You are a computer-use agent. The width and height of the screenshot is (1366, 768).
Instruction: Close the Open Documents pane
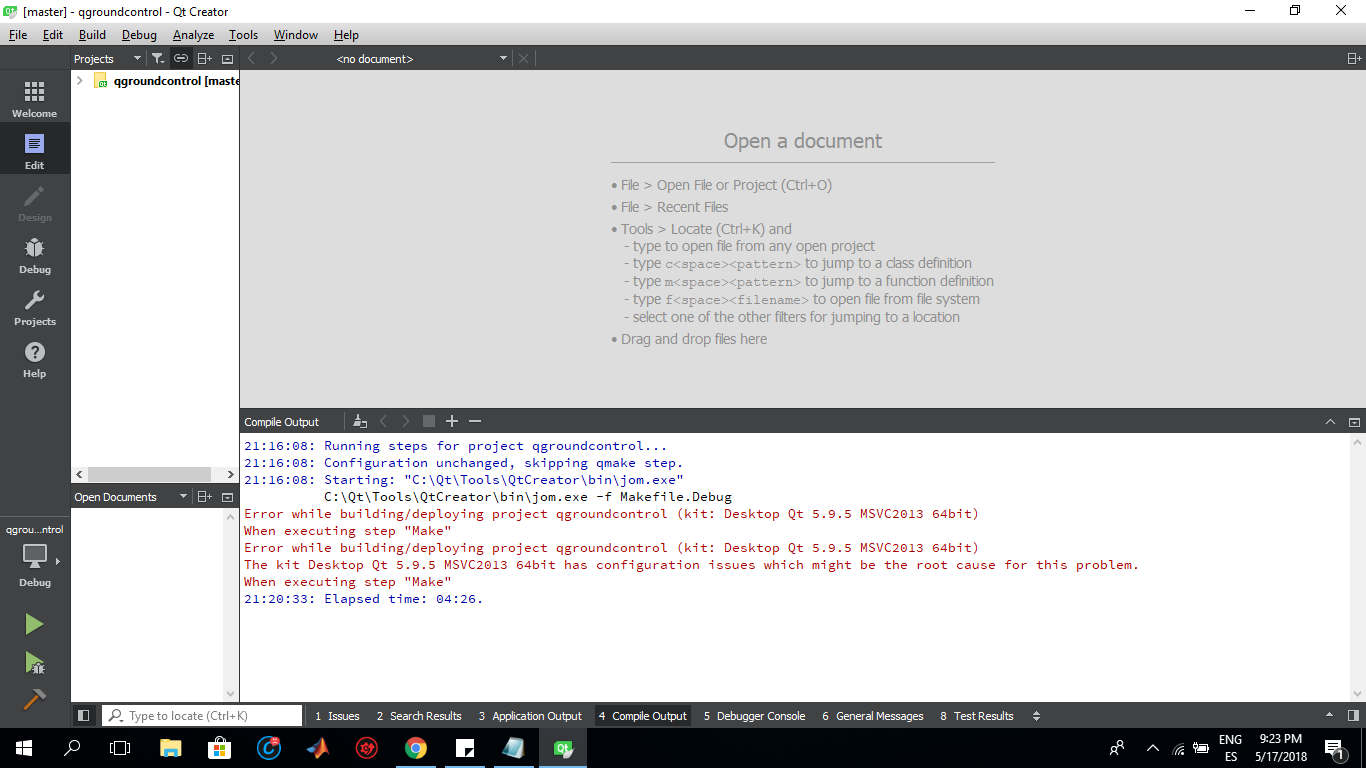click(227, 497)
